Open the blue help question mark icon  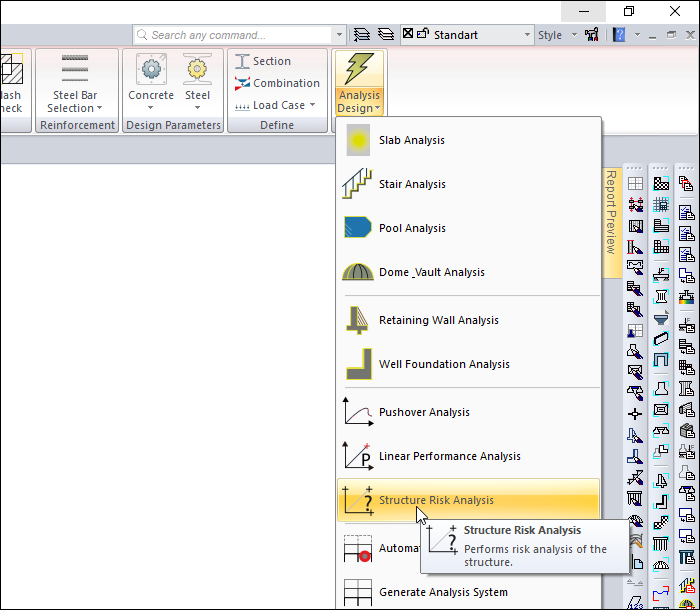coord(619,34)
